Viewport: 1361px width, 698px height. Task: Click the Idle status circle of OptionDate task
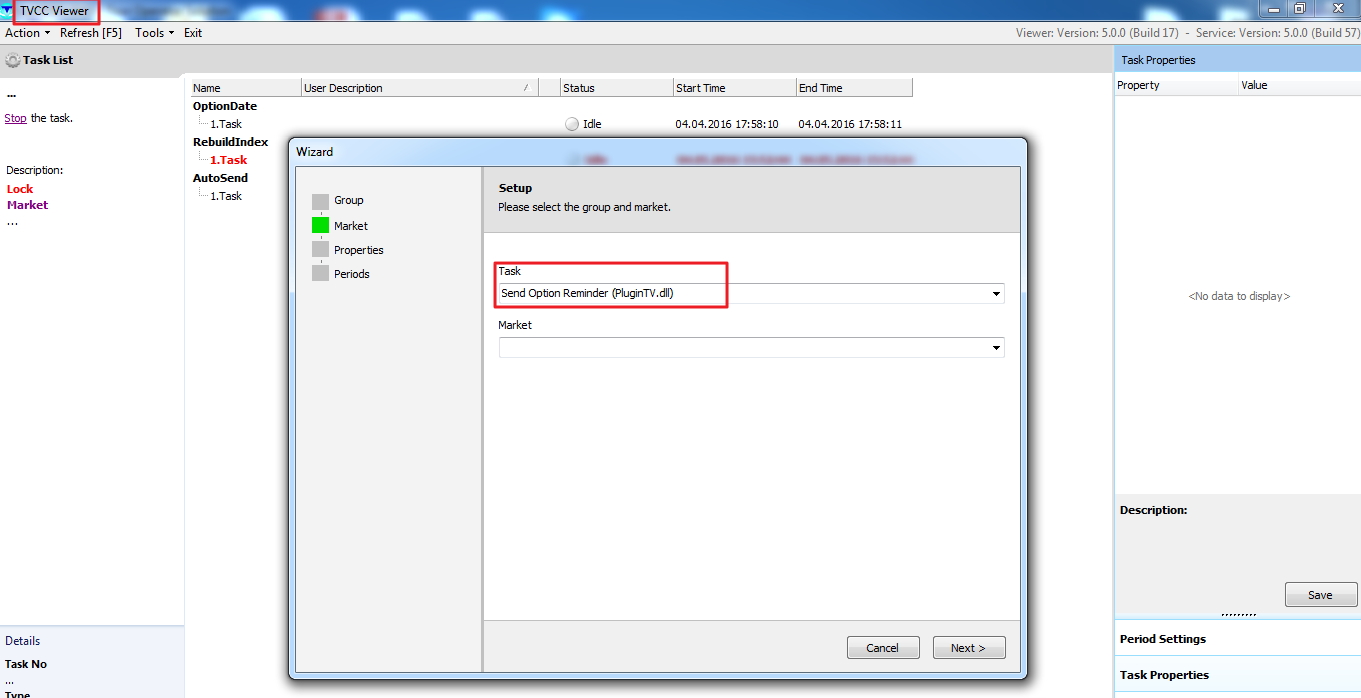pos(572,125)
